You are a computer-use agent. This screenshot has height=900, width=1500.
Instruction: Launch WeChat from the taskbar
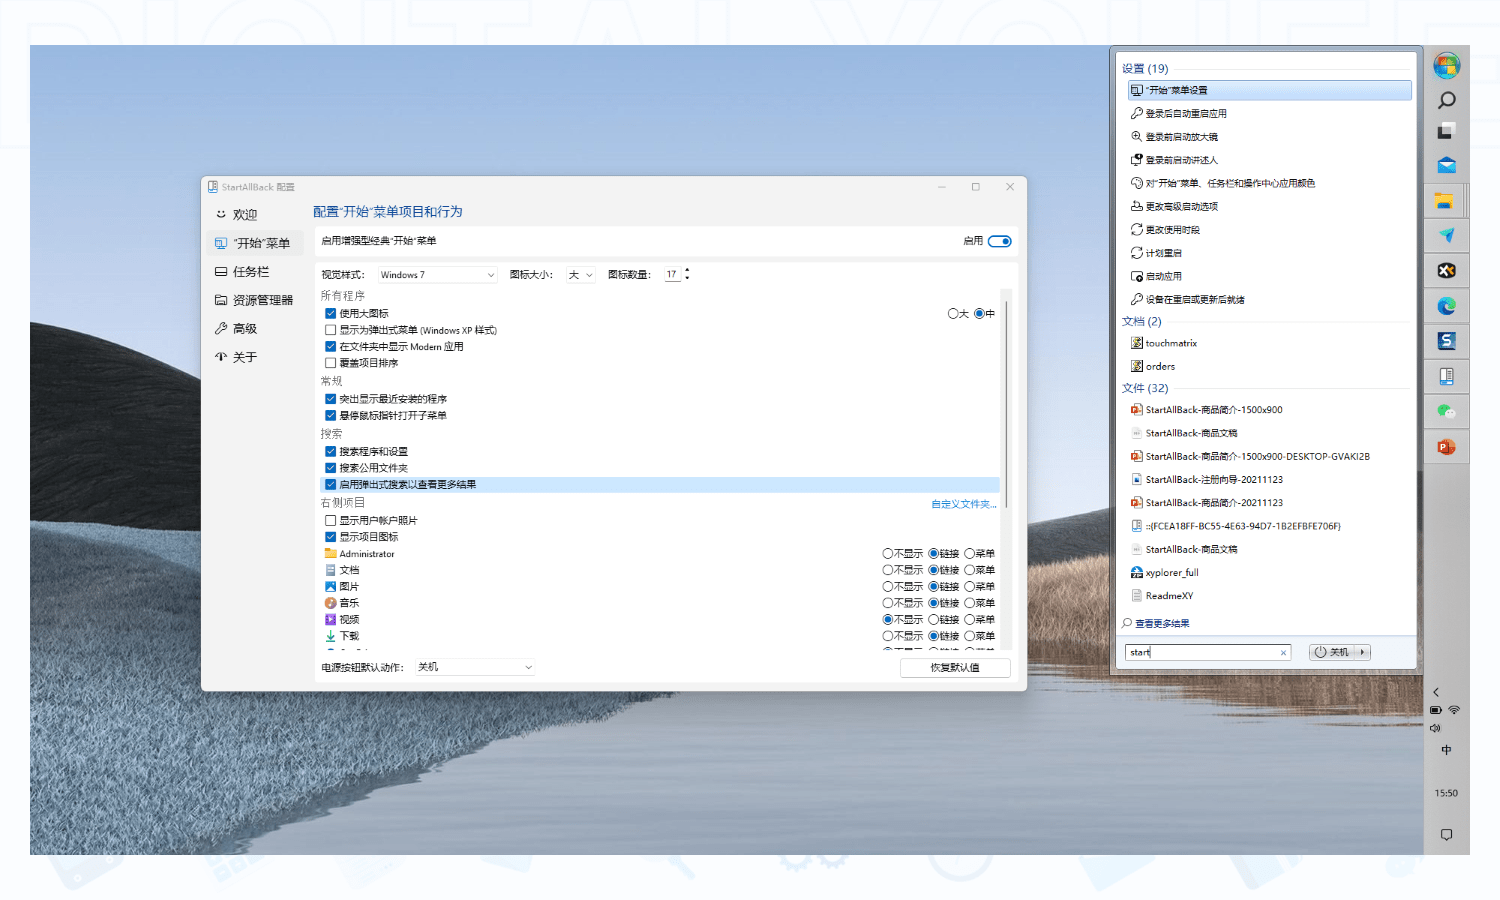1446,411
